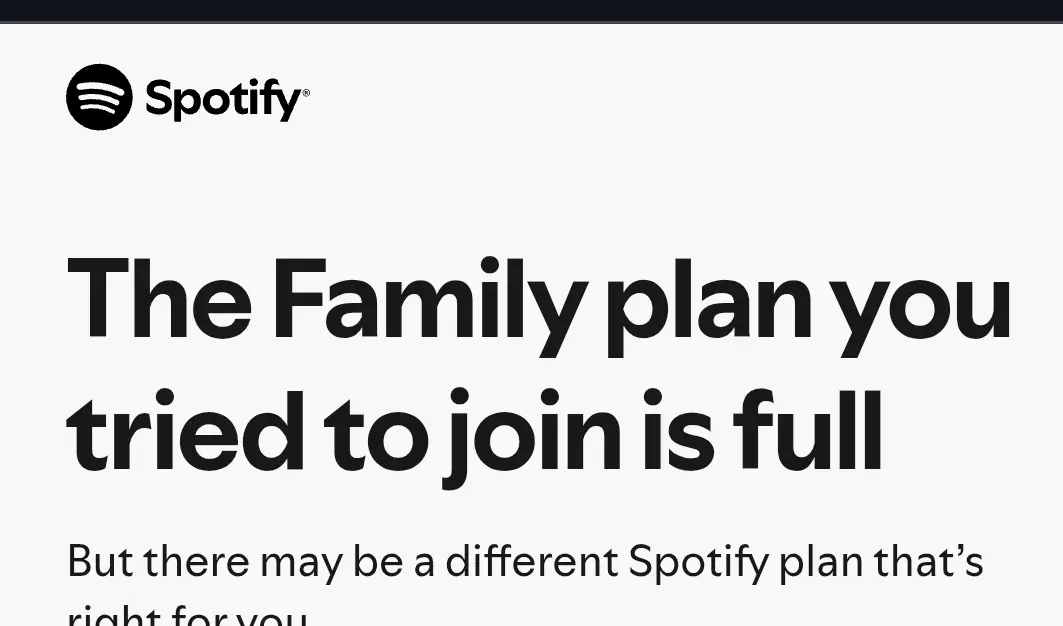Click the subtitle word "may"
This screenshot has width=1063, height=626.
302,566
